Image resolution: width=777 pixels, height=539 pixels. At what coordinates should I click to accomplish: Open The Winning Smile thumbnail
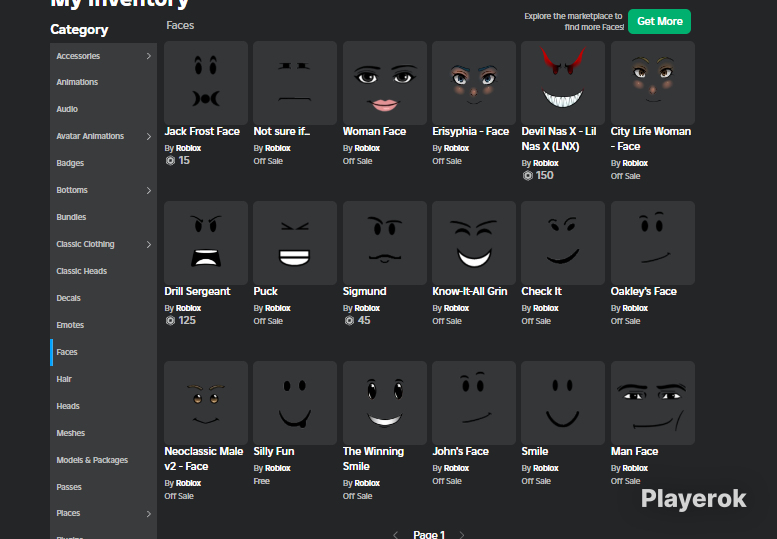pos(385,403)
